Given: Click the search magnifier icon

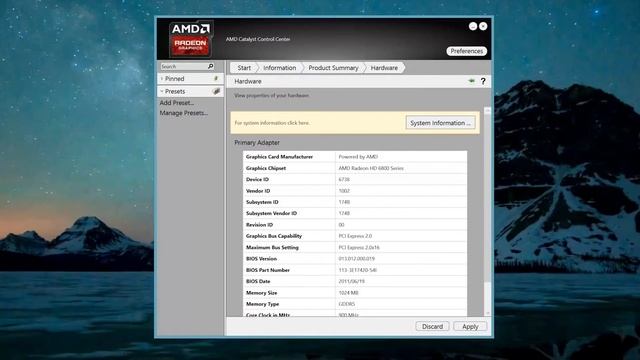Looking at the screenshot, I should click(x=211, y=66).
